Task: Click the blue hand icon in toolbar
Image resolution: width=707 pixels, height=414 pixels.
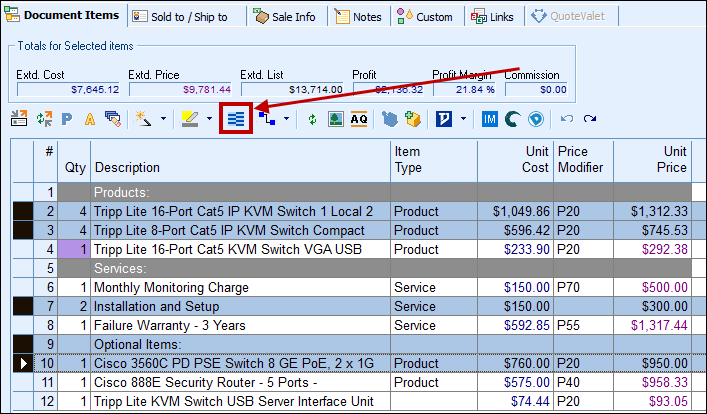Action: tap(390, 119)
